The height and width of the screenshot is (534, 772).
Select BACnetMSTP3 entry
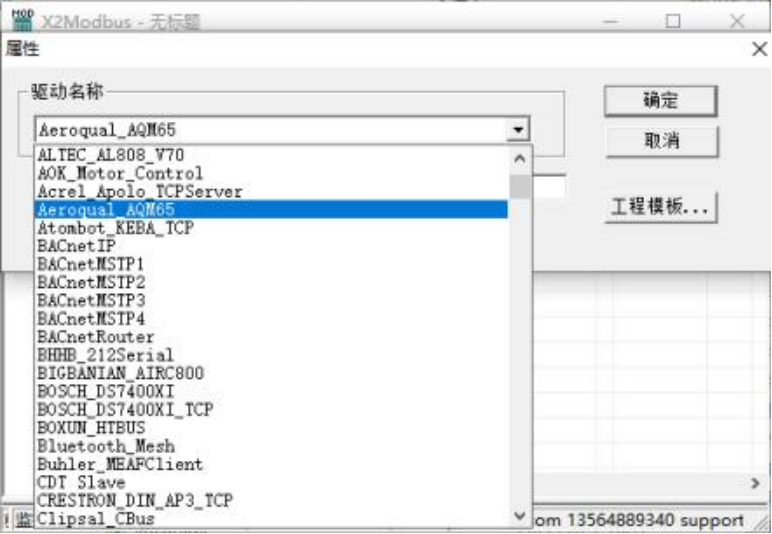pyautogui.click(x=272, y=300)
